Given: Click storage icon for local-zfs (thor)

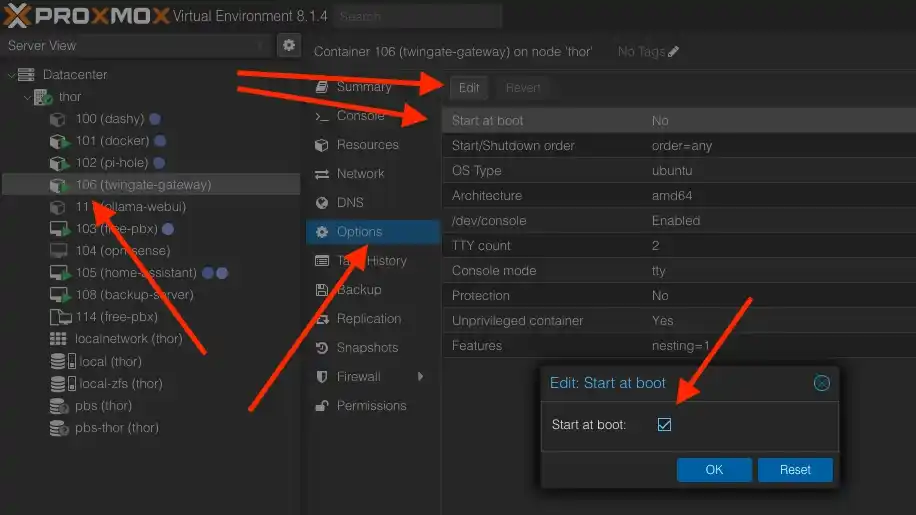Looking at the screenshot, I should pos(63,384).
